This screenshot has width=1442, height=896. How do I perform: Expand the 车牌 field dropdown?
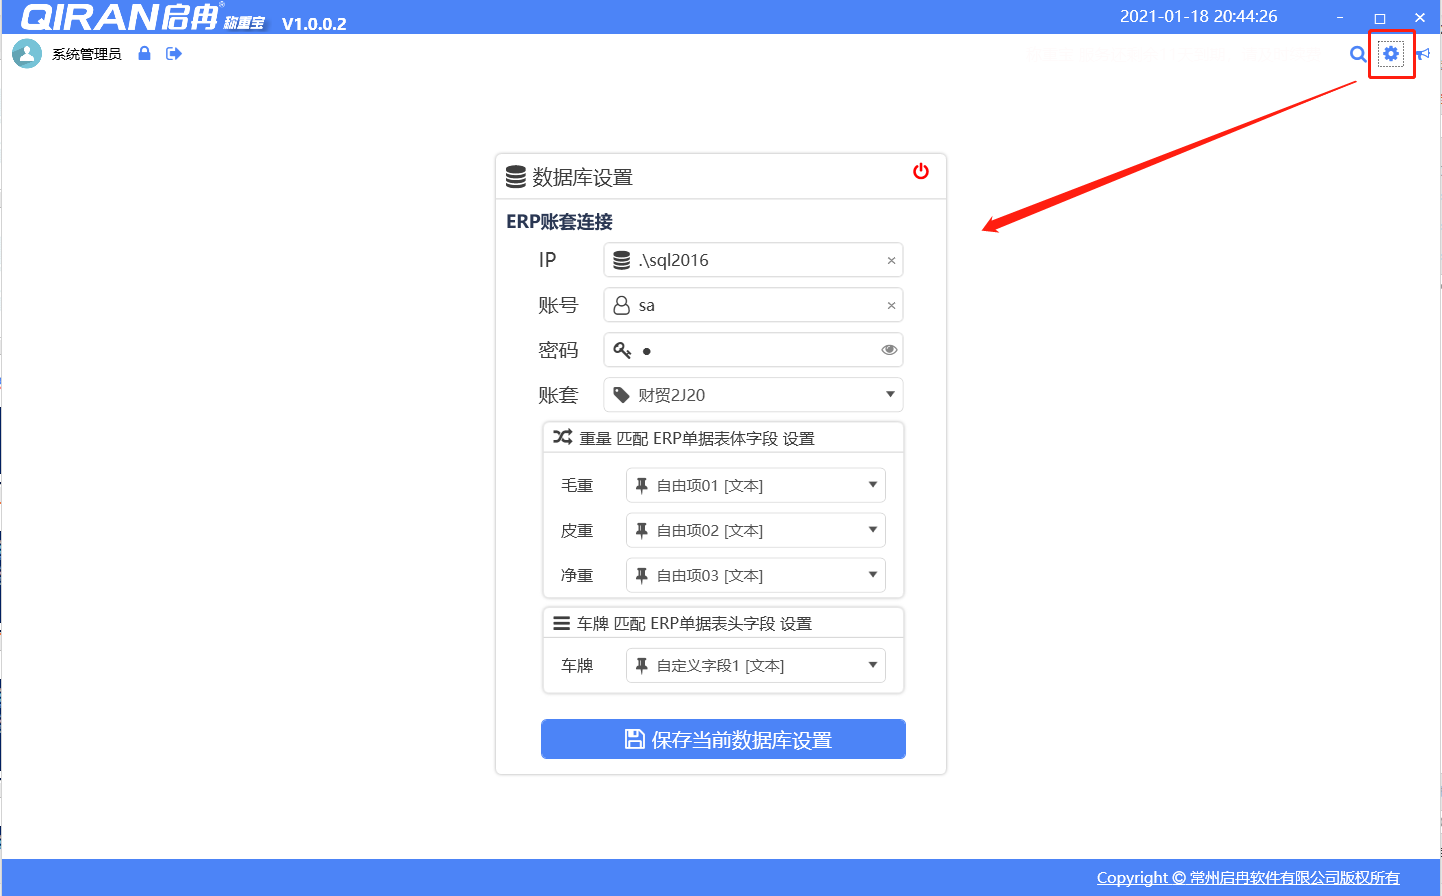click(872, 665)
